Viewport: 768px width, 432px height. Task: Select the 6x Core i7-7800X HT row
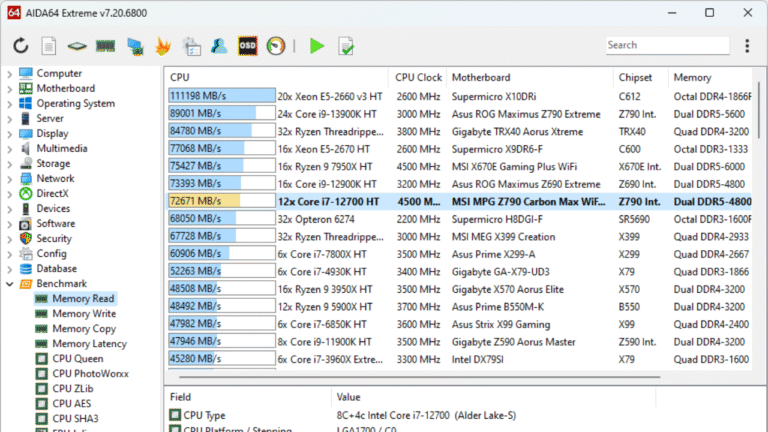pos(459,254)
